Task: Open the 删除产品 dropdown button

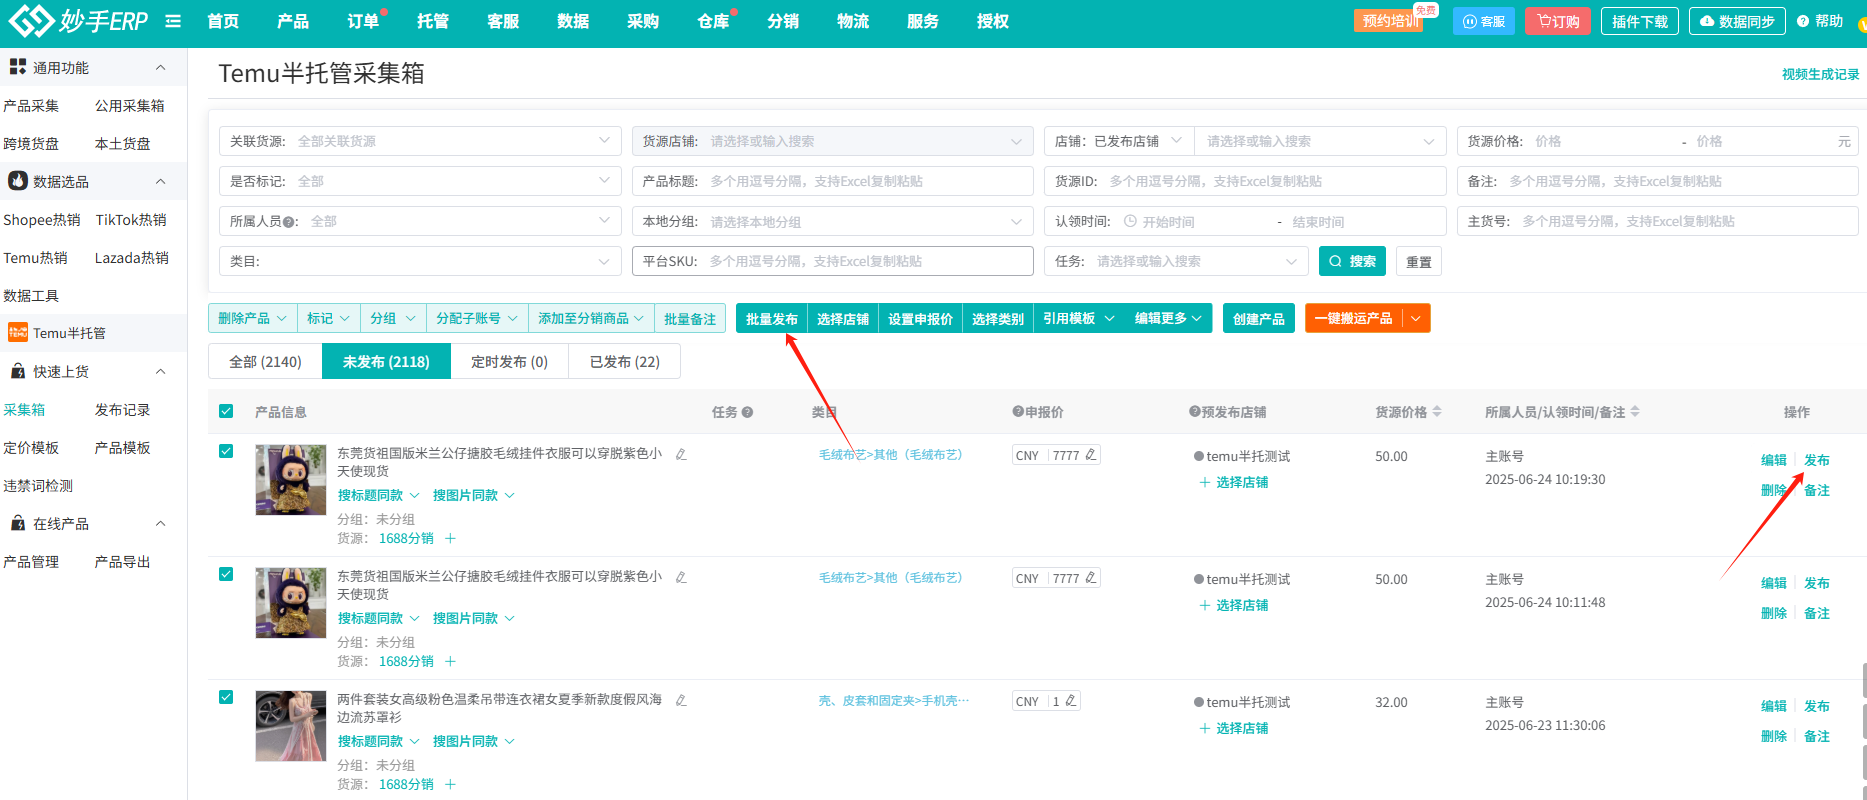Action: coord(252,318)
